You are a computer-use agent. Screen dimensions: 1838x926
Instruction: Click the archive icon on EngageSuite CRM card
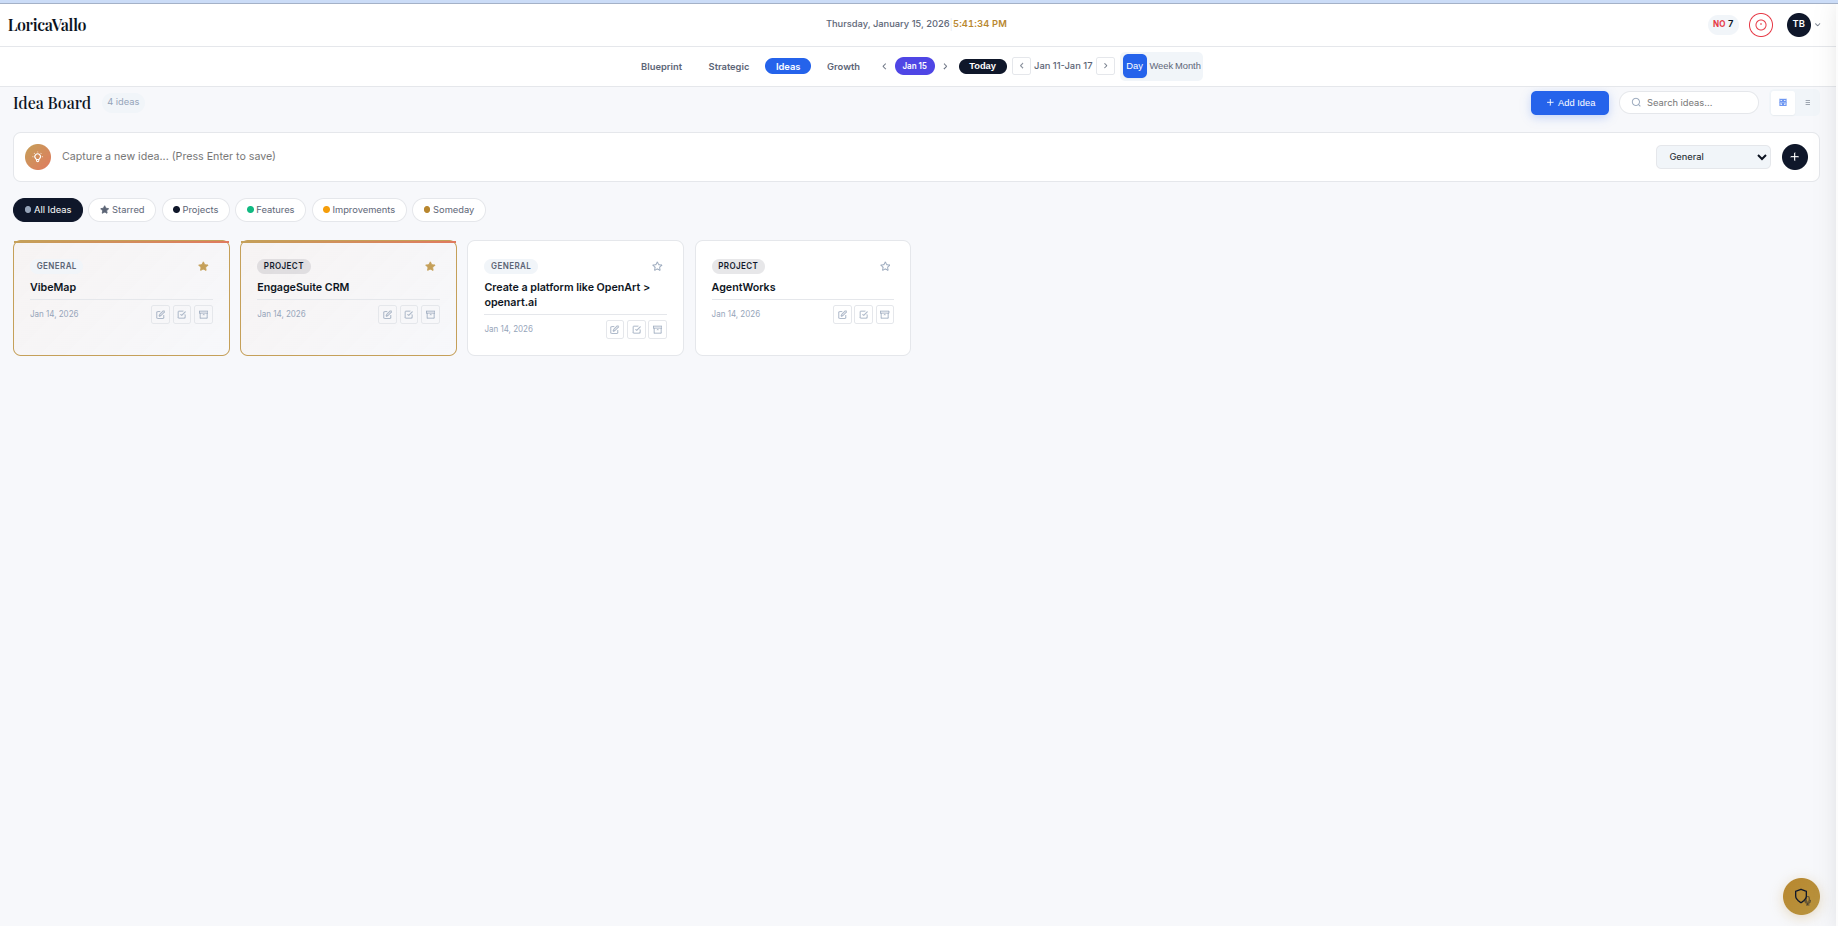430,314
